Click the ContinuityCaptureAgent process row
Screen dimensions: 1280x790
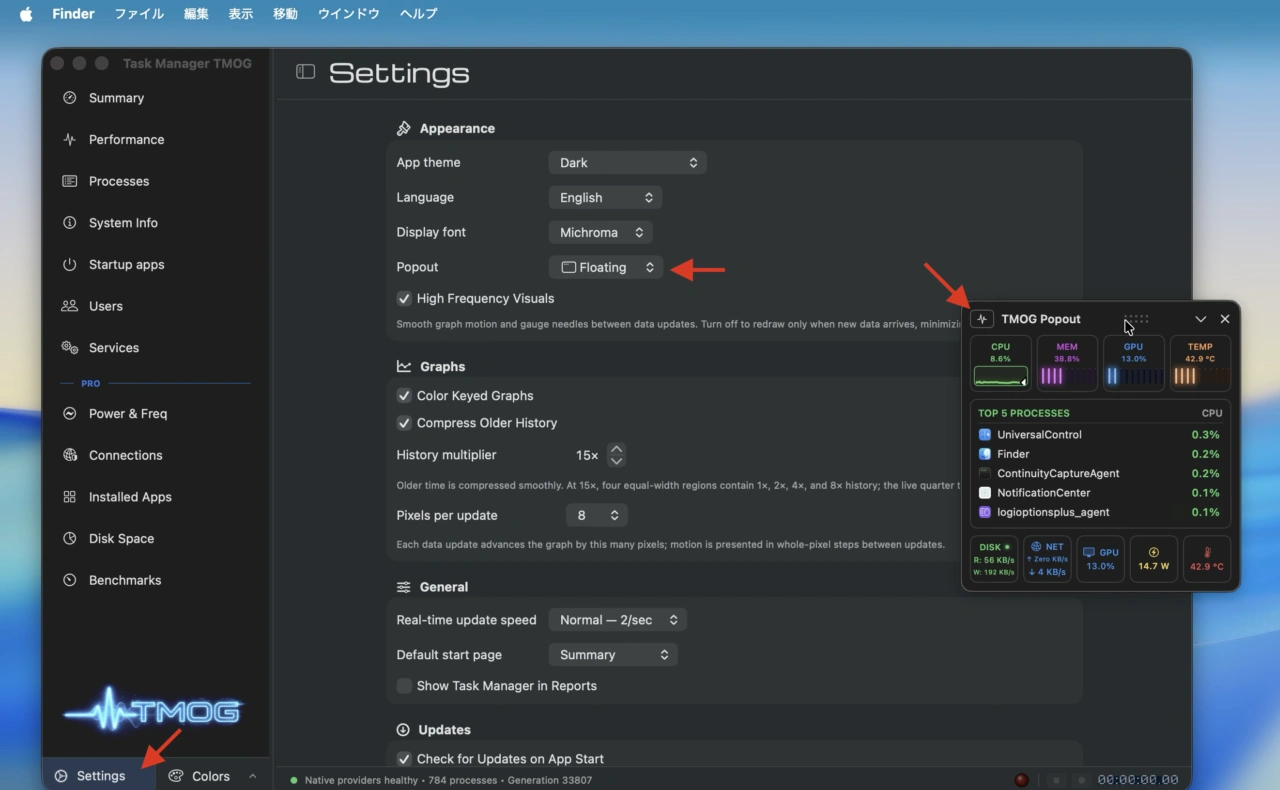[x=1100, y=474]
